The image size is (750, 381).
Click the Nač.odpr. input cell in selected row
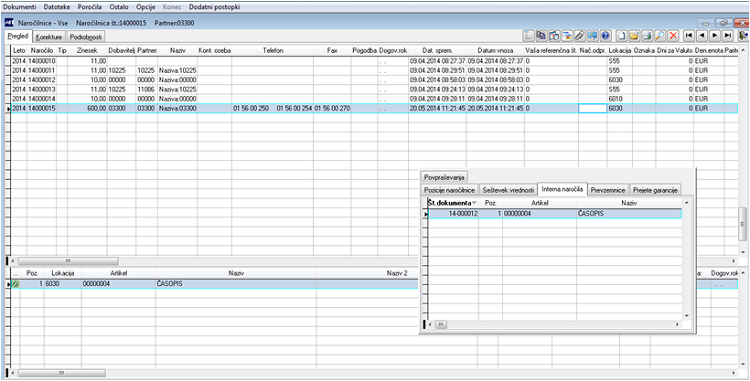pyautogui.click(x=593, y=109)
